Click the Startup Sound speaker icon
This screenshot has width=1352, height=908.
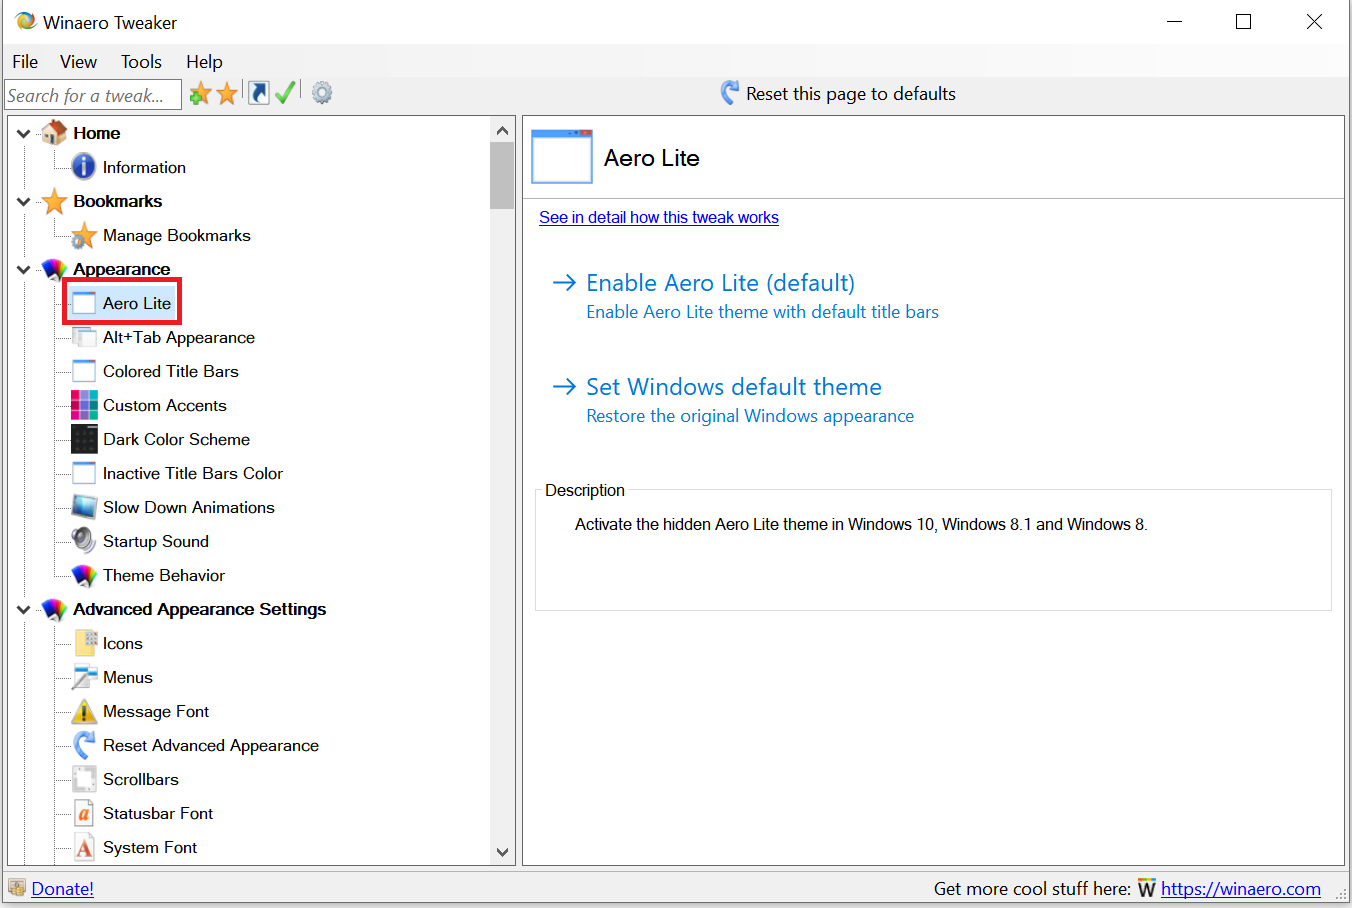pyautogui.click(x=84, y=541)
